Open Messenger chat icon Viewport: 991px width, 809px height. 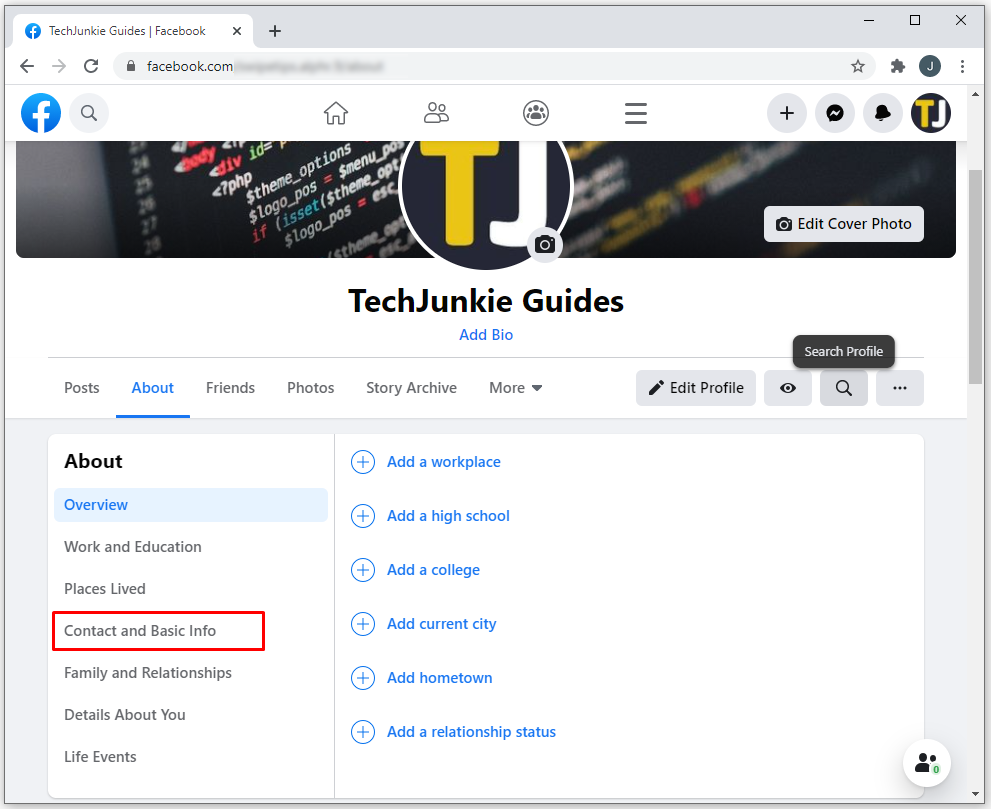(834, 113)
